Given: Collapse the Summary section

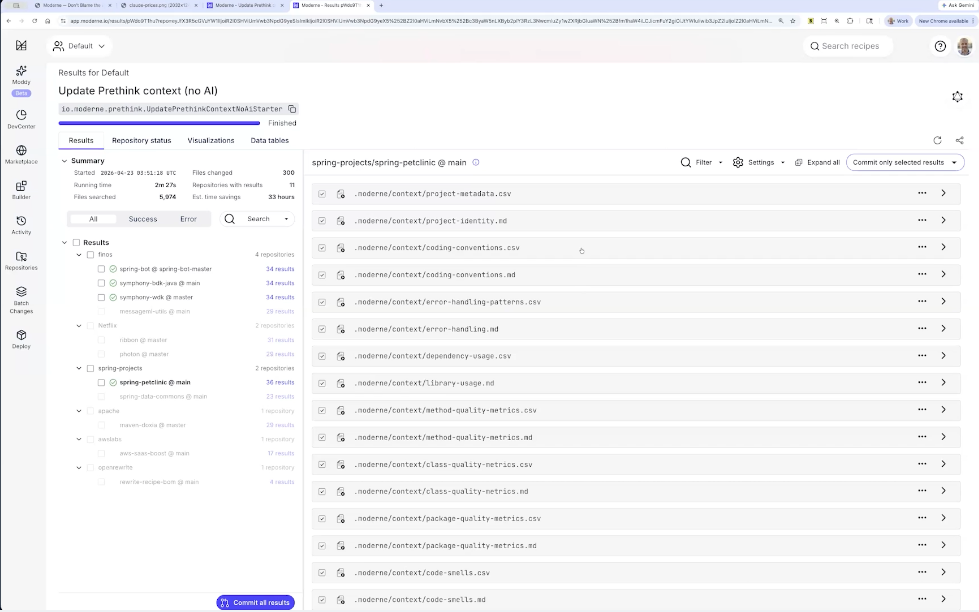Looking at the screenshot, I should pos(64,161).
